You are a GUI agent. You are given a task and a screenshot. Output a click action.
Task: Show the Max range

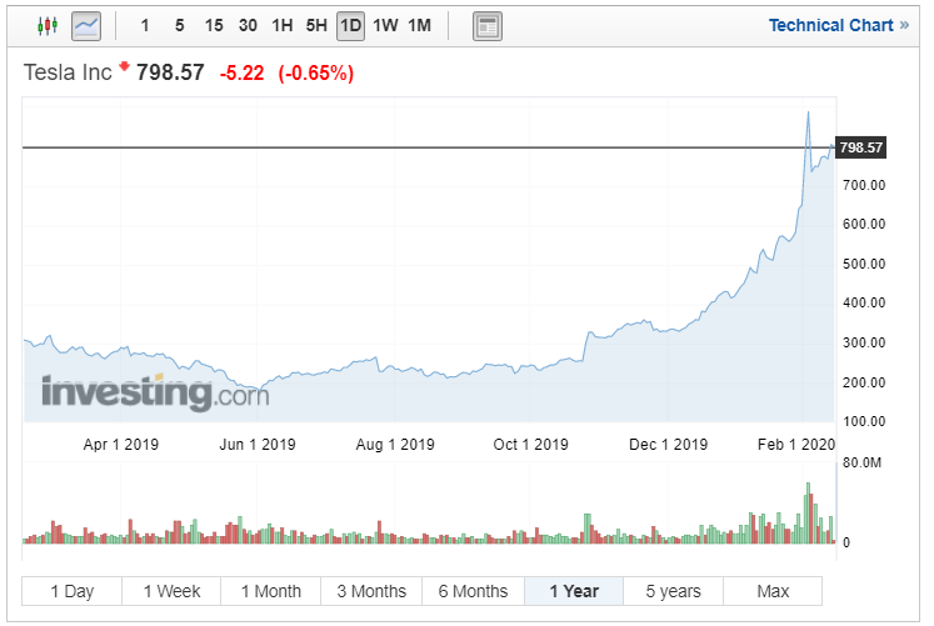coord(773,591)
